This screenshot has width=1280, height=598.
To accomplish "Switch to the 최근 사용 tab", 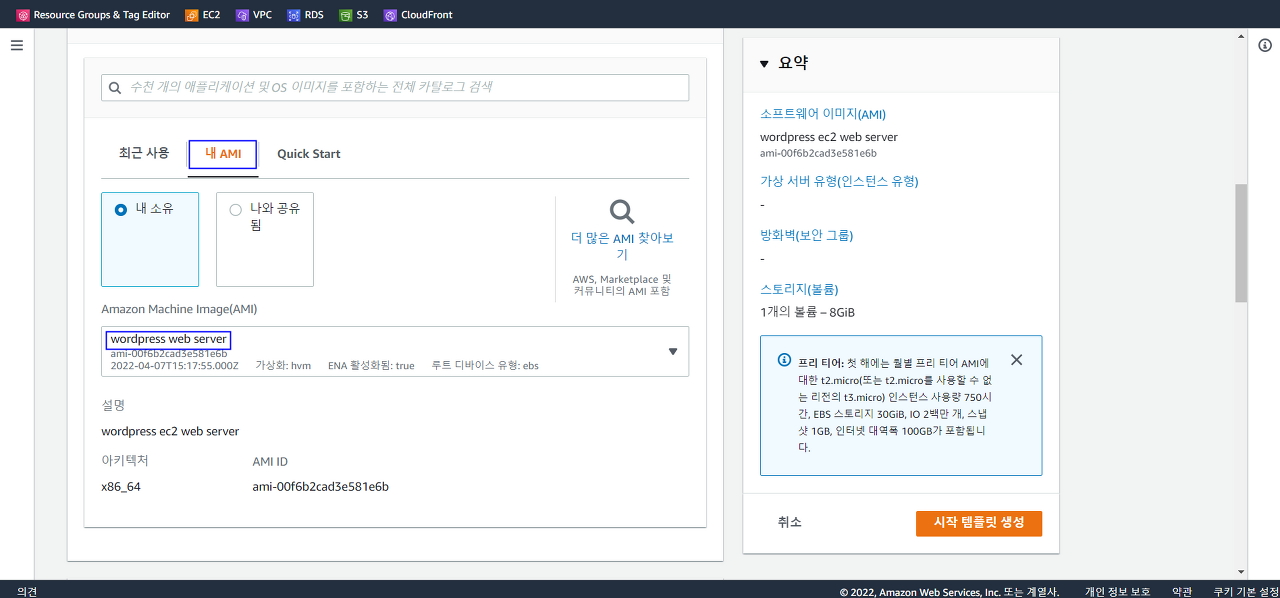I will tap(144, 154).
